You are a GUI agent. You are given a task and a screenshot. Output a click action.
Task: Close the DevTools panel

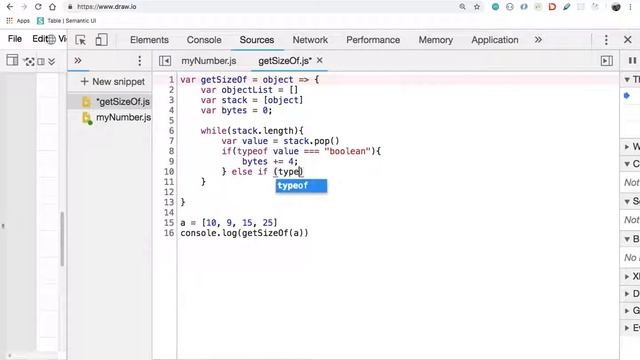click(628, 40)
